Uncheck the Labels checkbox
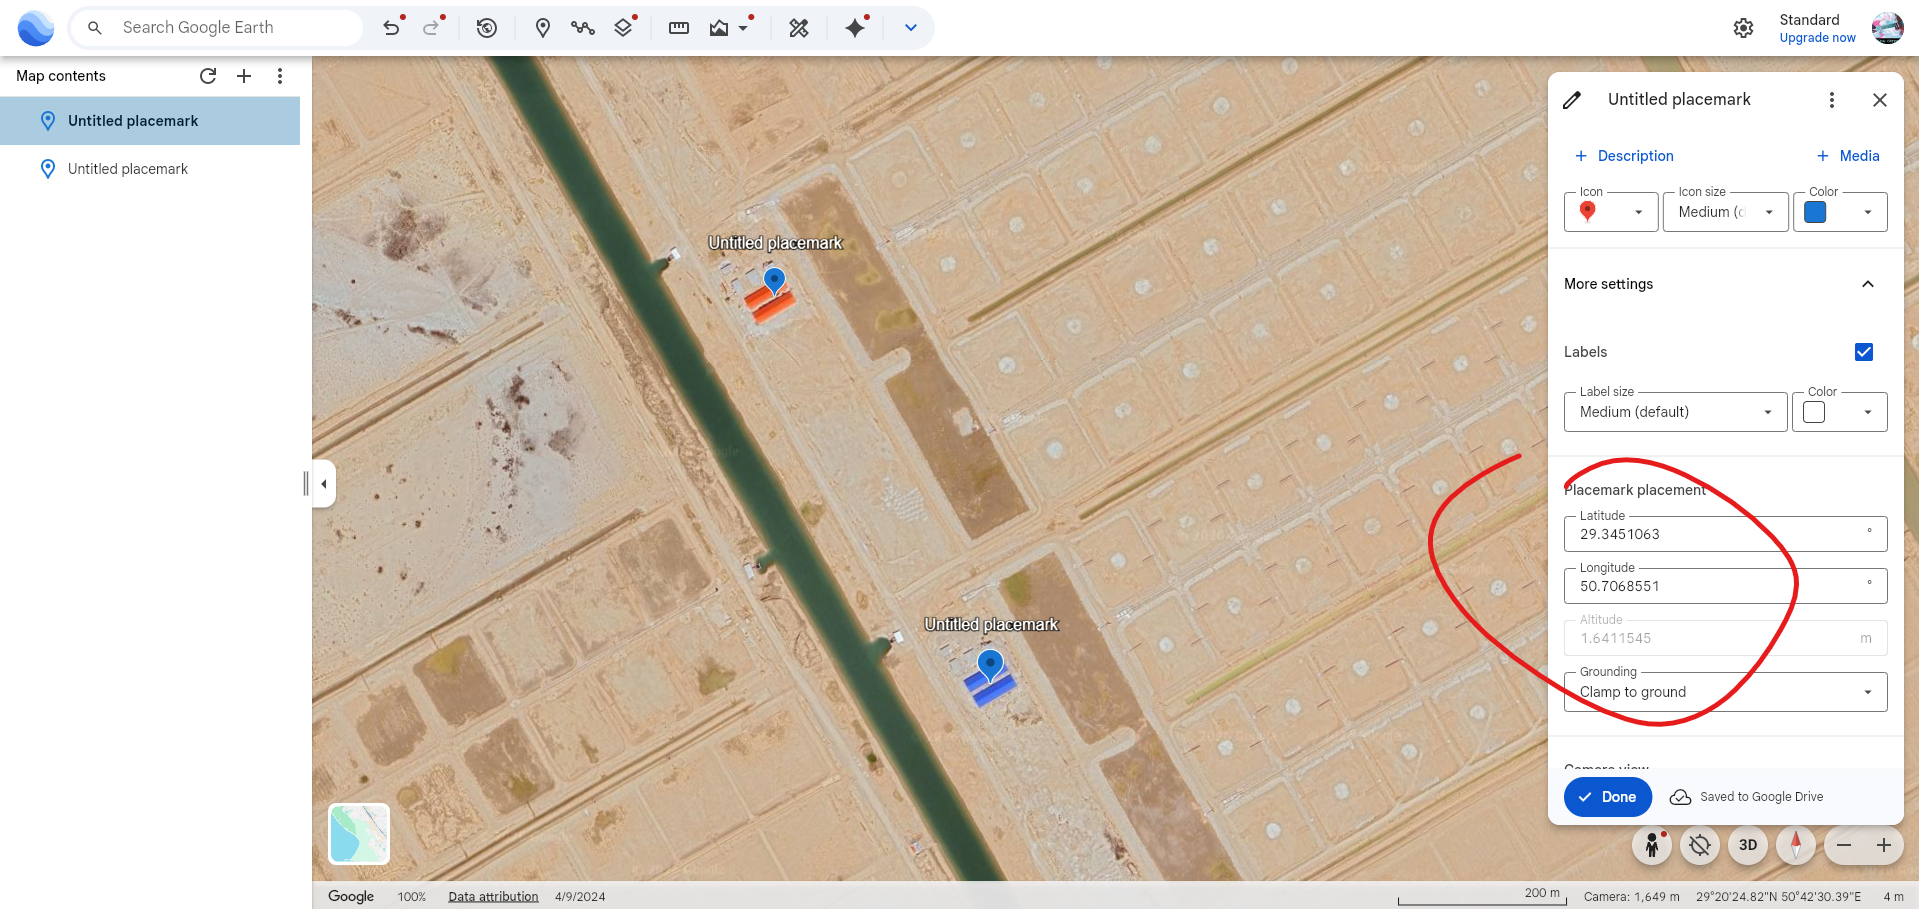This screenshot has width=1919, height=909. 1864,352
